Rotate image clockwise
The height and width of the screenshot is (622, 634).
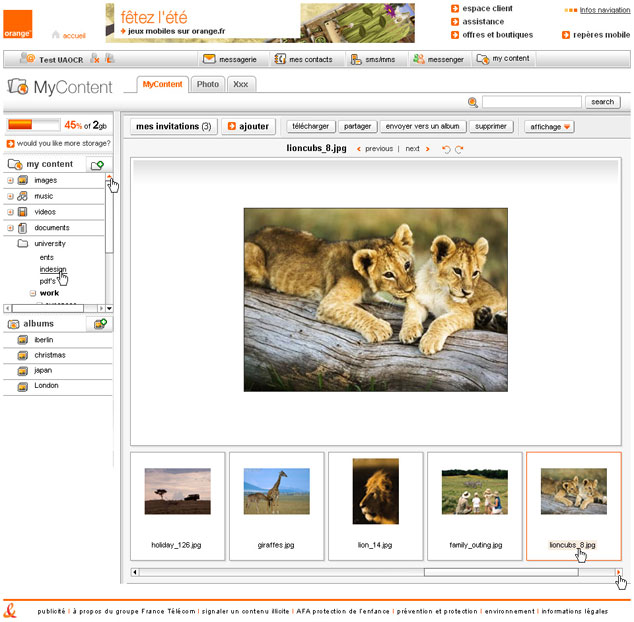(459, 149)
